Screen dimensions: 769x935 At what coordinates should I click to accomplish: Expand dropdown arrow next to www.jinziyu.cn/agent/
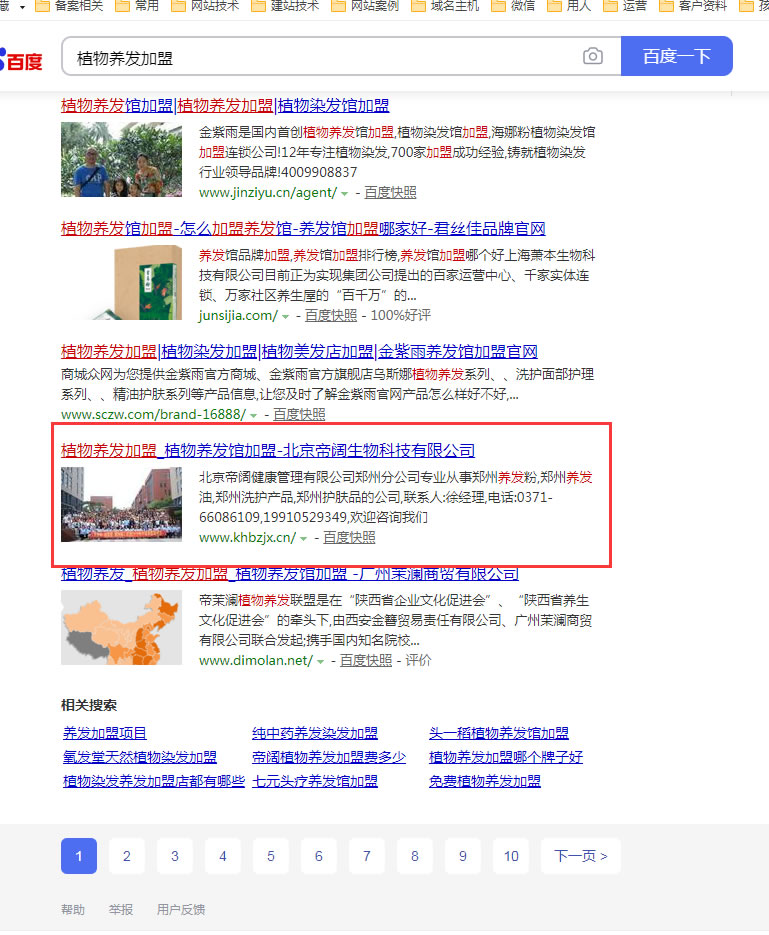(345, 193)
